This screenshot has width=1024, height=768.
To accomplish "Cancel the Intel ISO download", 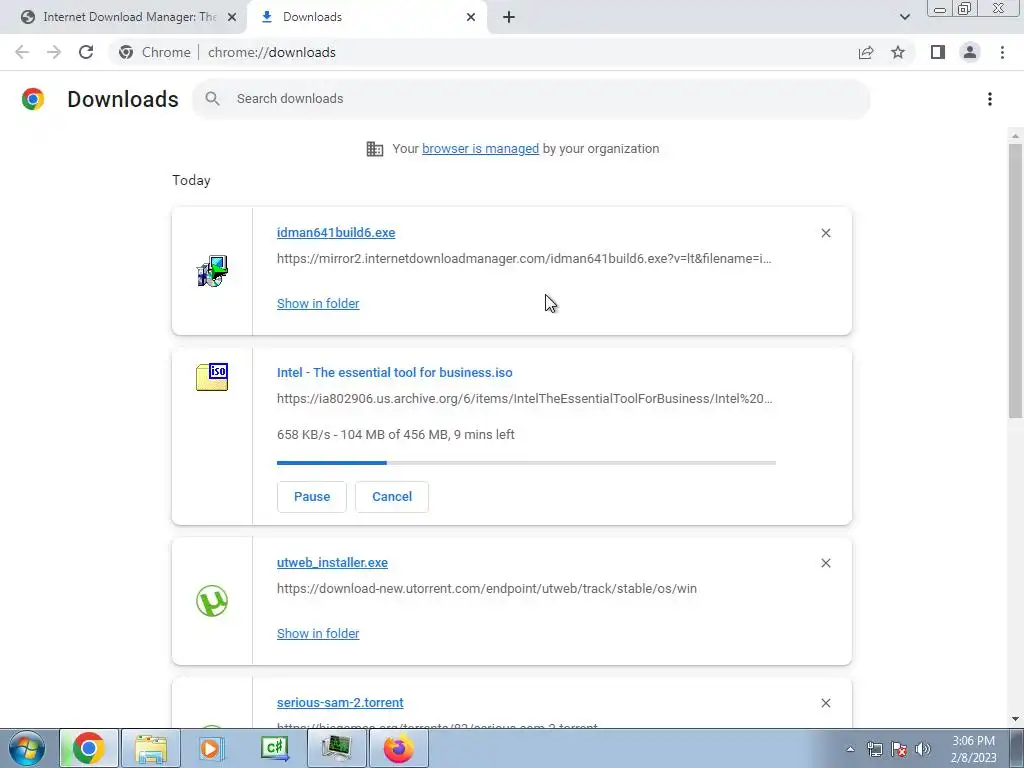I will coord(392,497).
